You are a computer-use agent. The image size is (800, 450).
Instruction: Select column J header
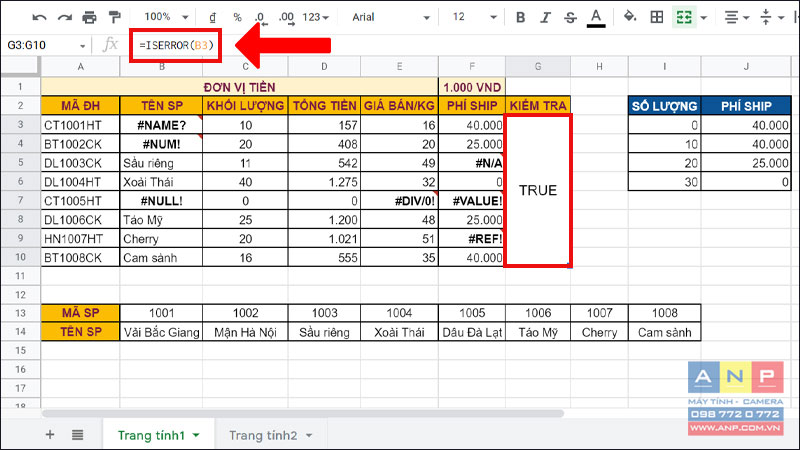[x=746, y=66]
